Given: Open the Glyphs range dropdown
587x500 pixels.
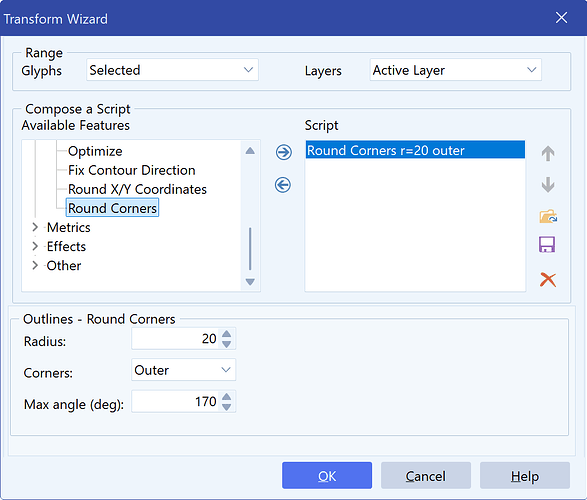Looking at the screenshot, I should point(172,70).
